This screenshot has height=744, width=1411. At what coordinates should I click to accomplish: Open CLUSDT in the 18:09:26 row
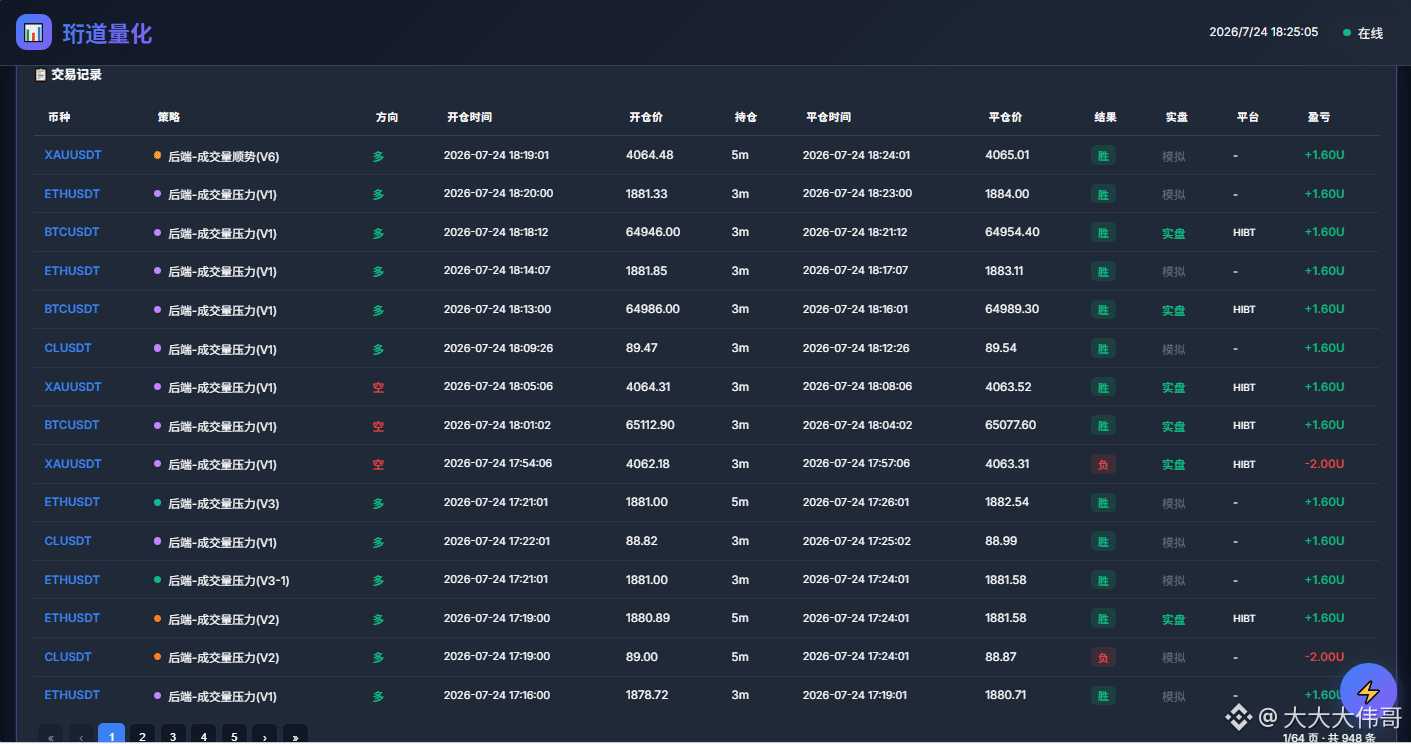(68, 348)
